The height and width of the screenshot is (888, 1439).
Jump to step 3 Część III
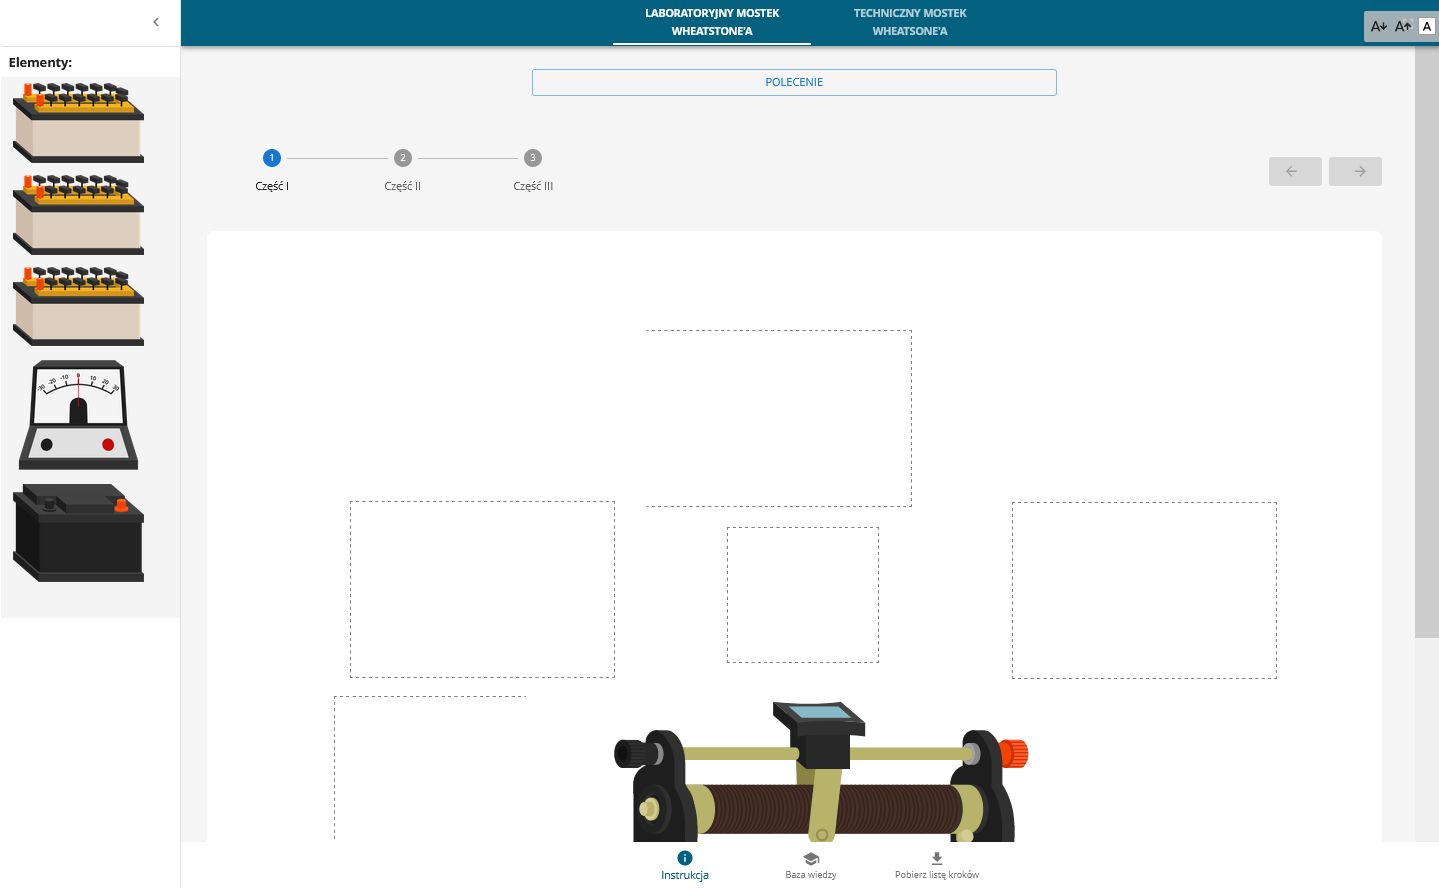coord(533,158)
